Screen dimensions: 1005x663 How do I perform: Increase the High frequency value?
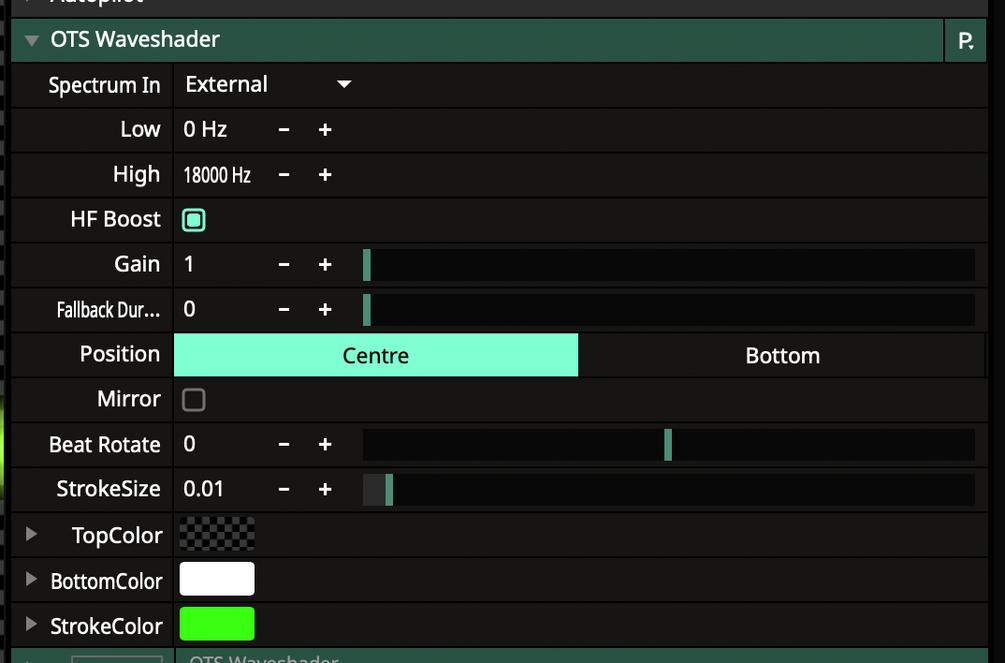click(x=325, y=175)
